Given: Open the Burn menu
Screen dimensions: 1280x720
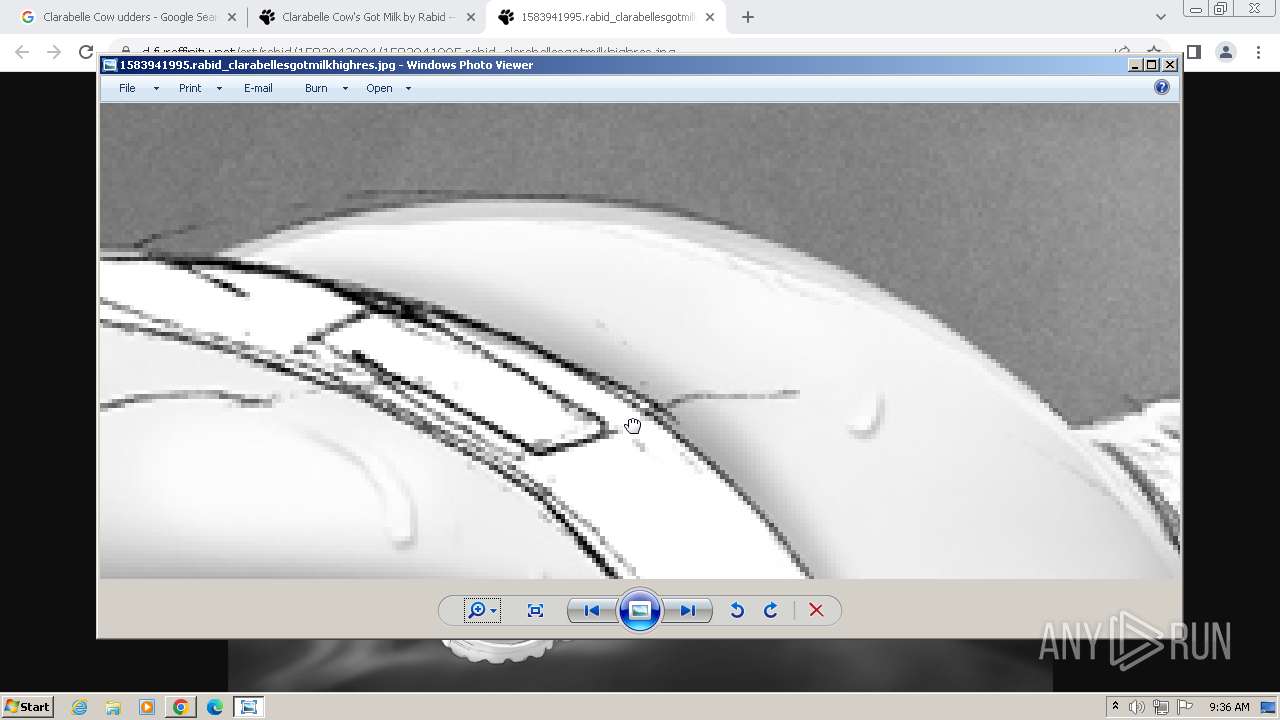Looking at the screenshot, I should [x=316, y=88].
